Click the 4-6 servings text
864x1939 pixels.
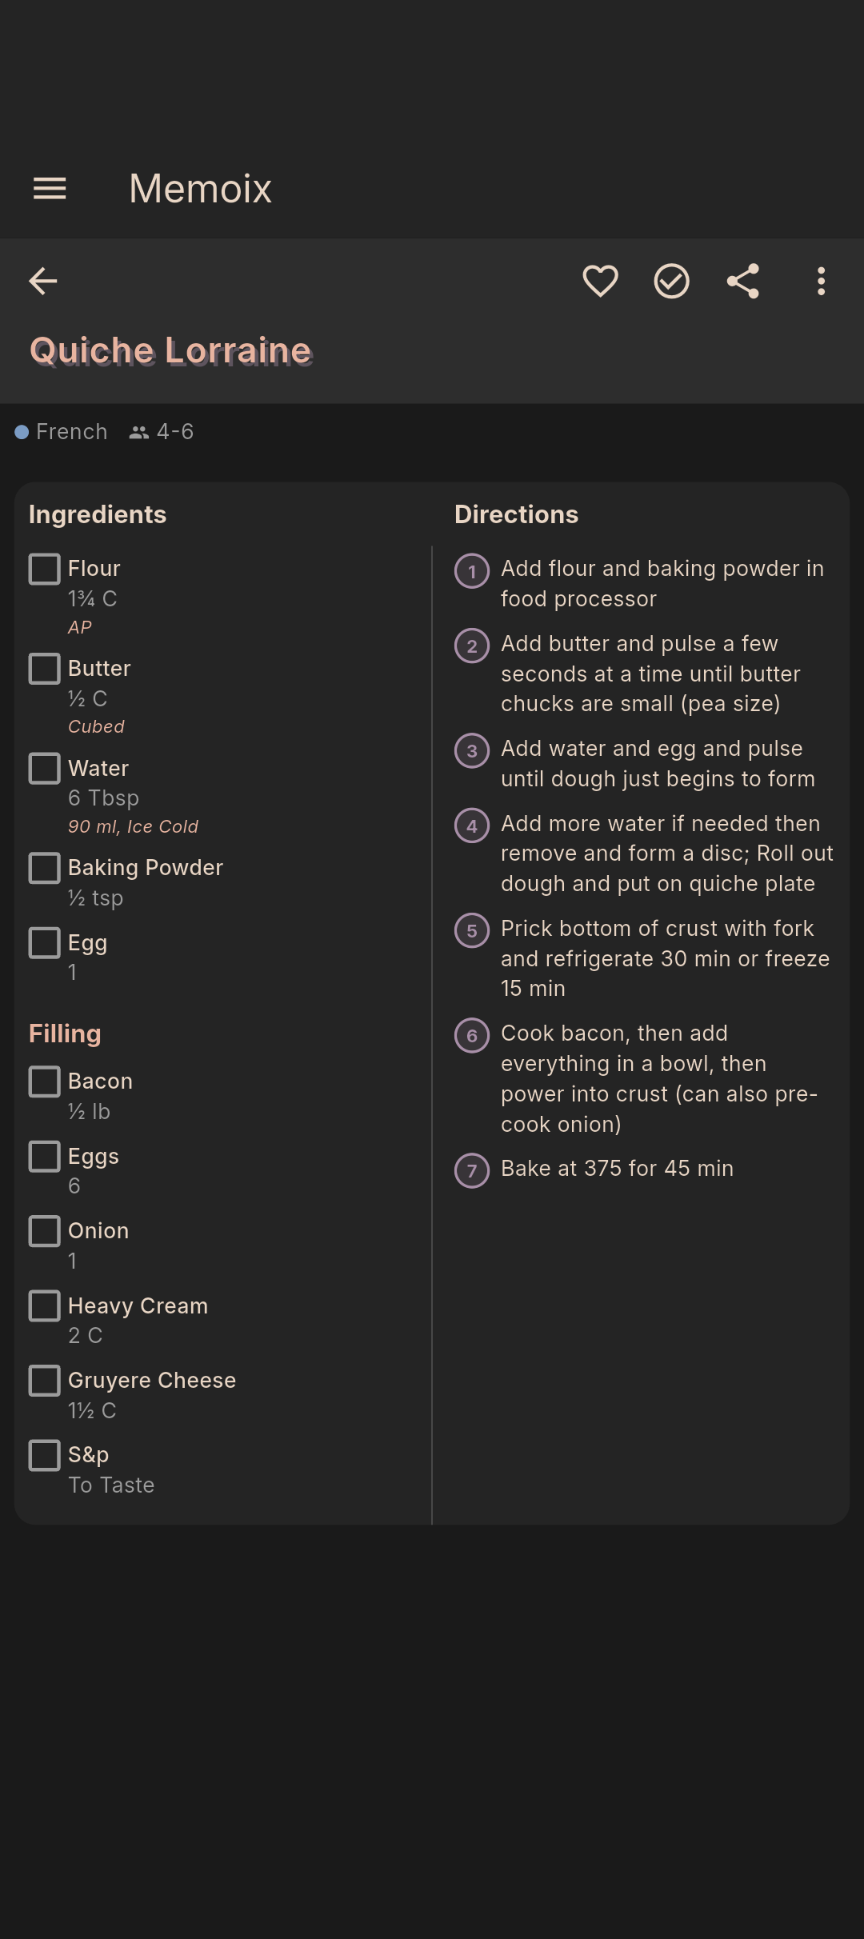[x=175, y=431]
